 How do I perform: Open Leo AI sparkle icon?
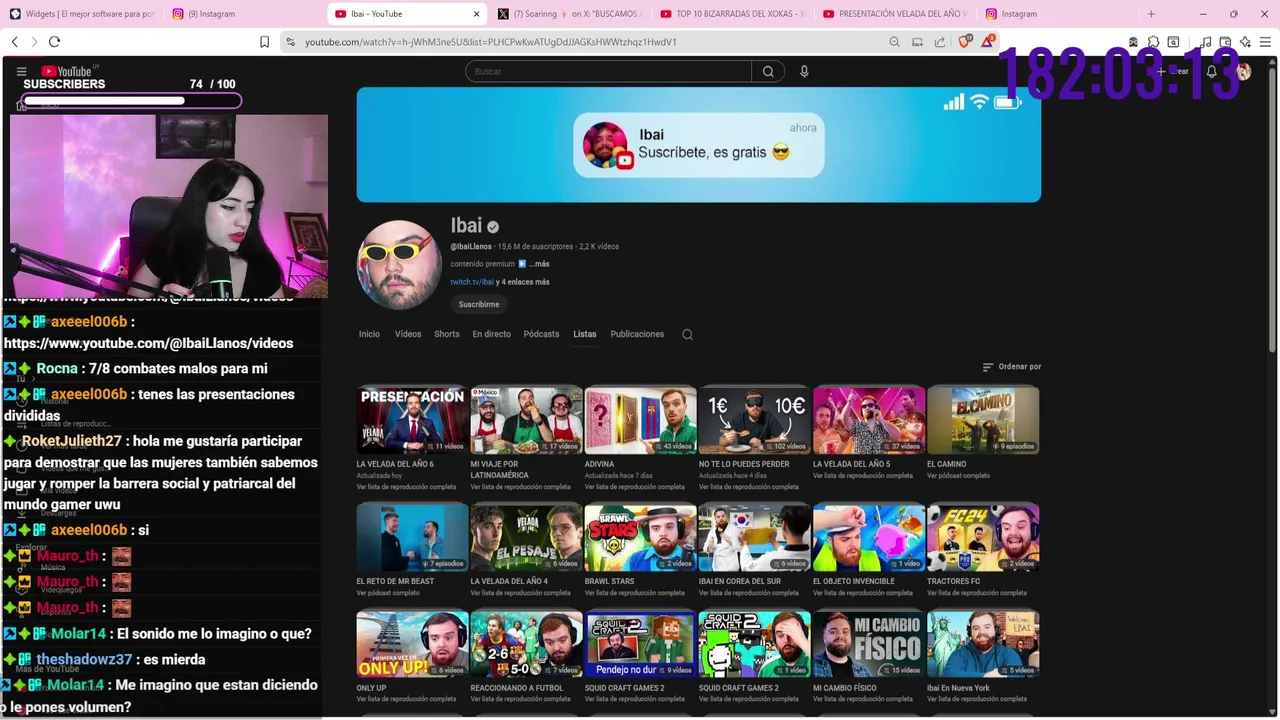[x=1245, y=42]
